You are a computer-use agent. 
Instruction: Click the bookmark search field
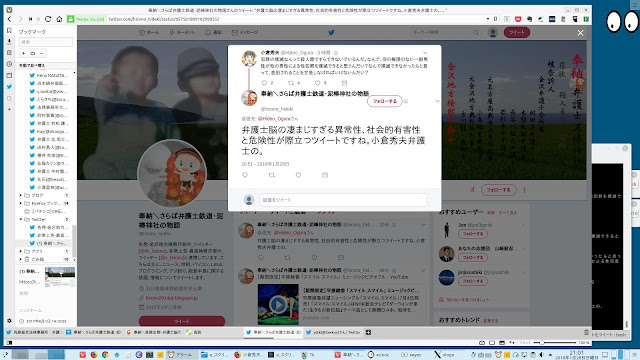(46, 42)
